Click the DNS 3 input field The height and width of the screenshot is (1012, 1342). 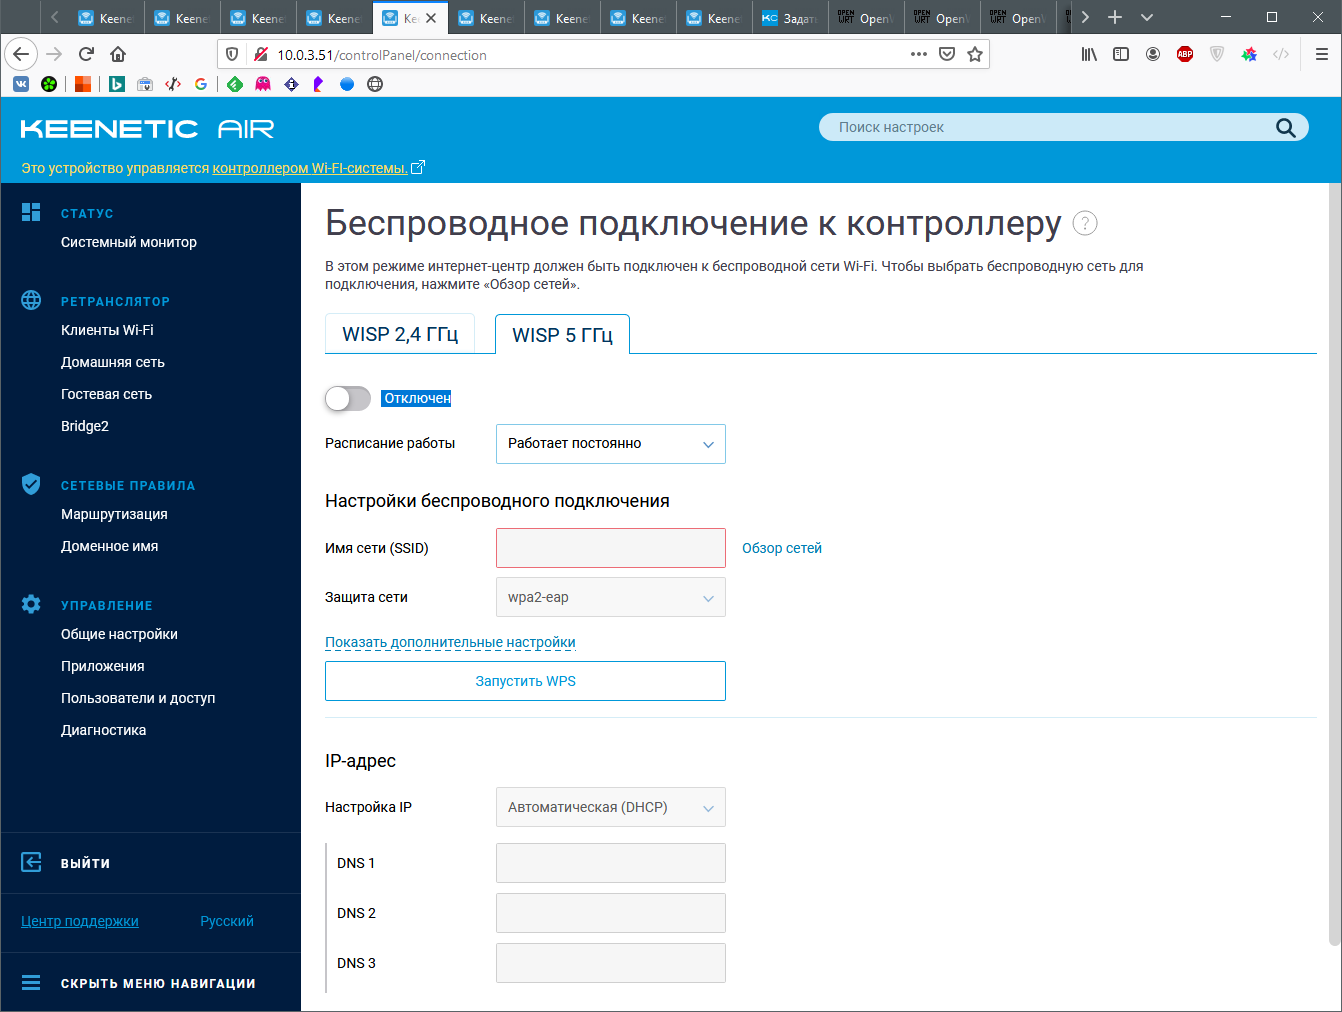click(x=611, y=963)
